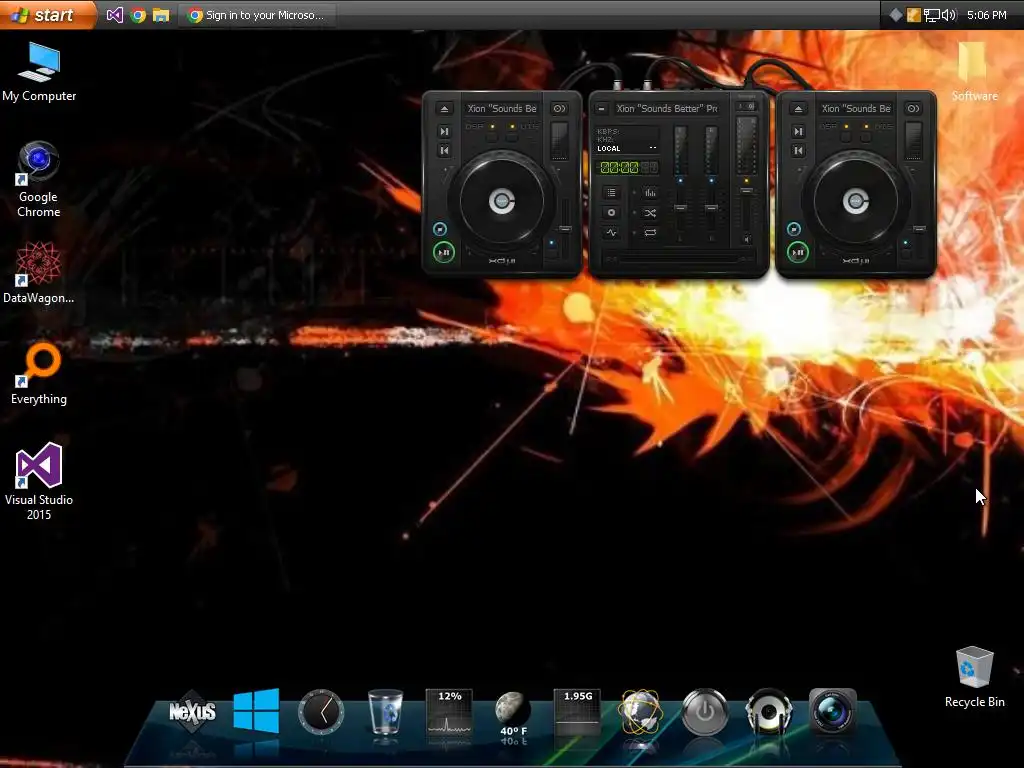Screen dimensions: 1024x768
Task: Click the play/pause button on left deck
Action: point(444,252)
